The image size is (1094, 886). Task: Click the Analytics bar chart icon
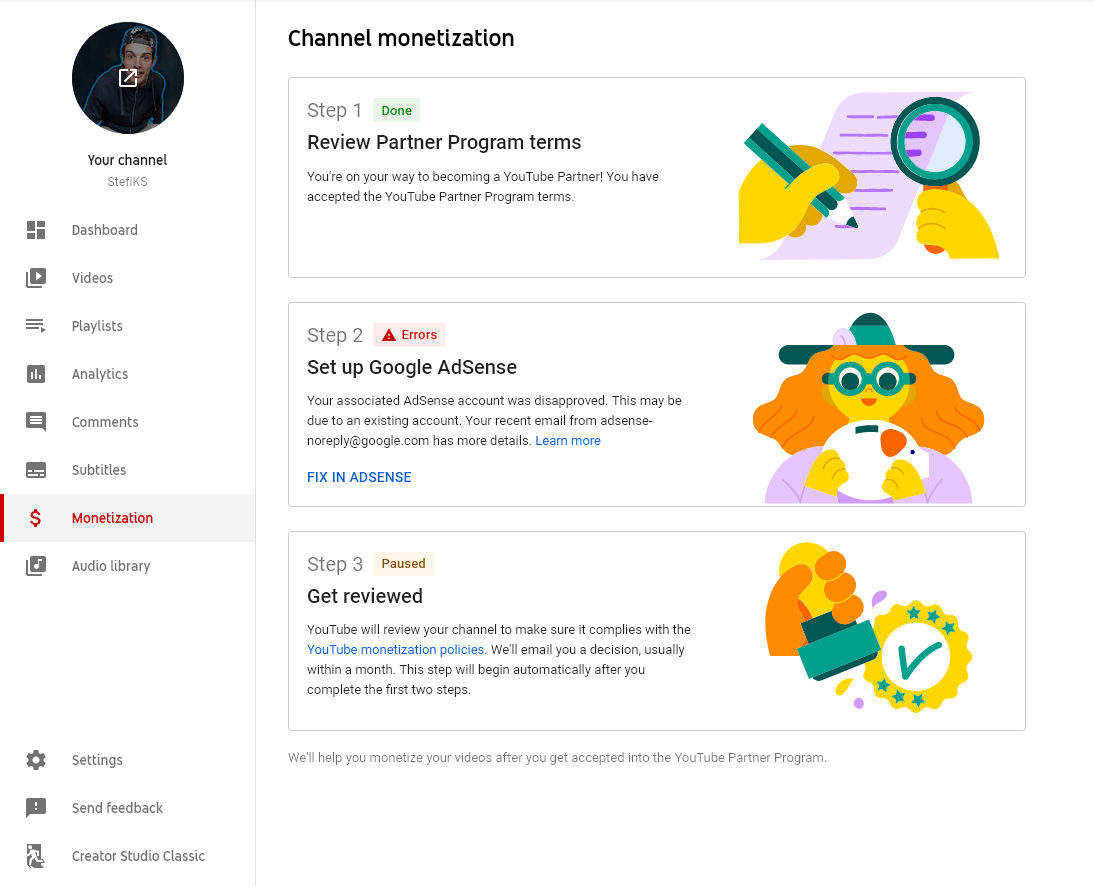[36, 374]
